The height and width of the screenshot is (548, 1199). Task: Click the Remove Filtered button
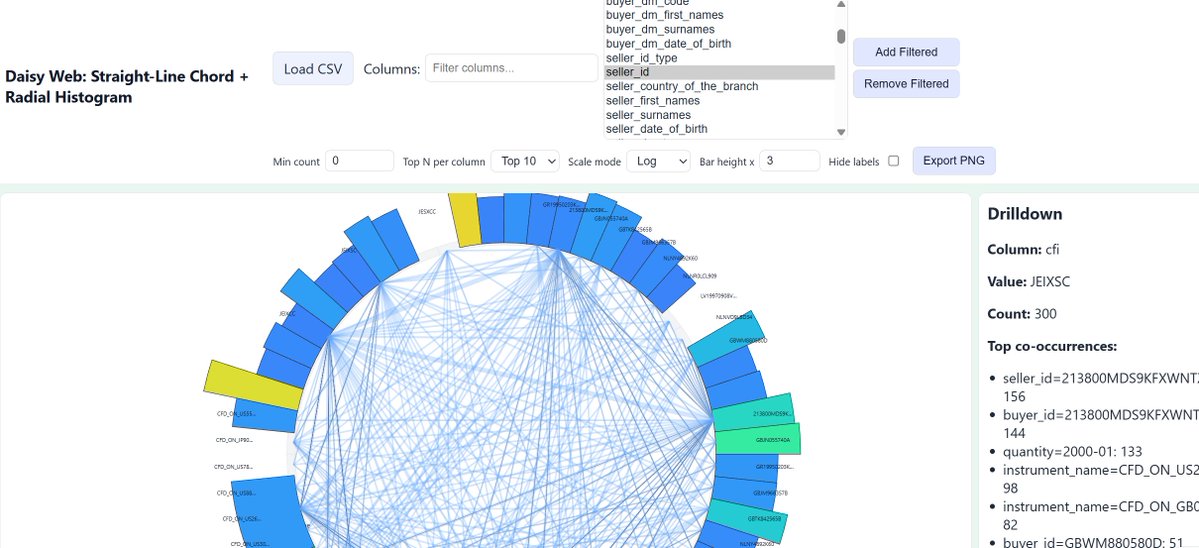point(906,84)
